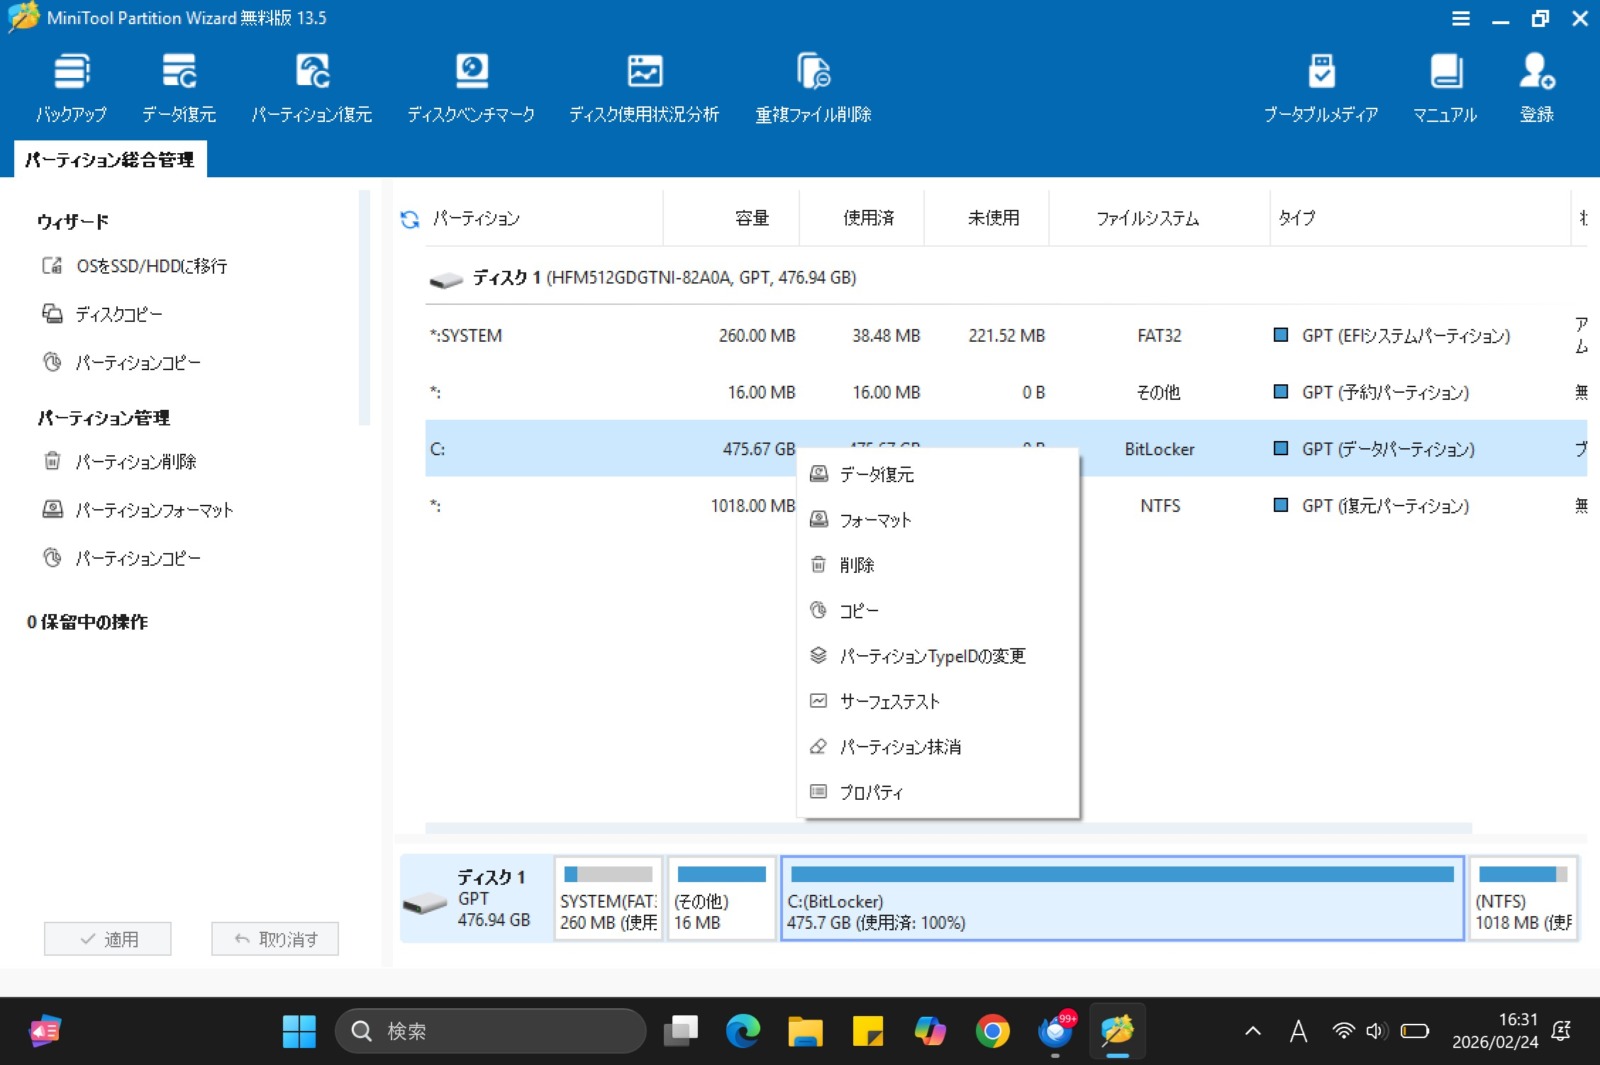Screen dimensions: 1600x1065
Task: Click the 登録 register icon
Action: (x=1536, y=87)
